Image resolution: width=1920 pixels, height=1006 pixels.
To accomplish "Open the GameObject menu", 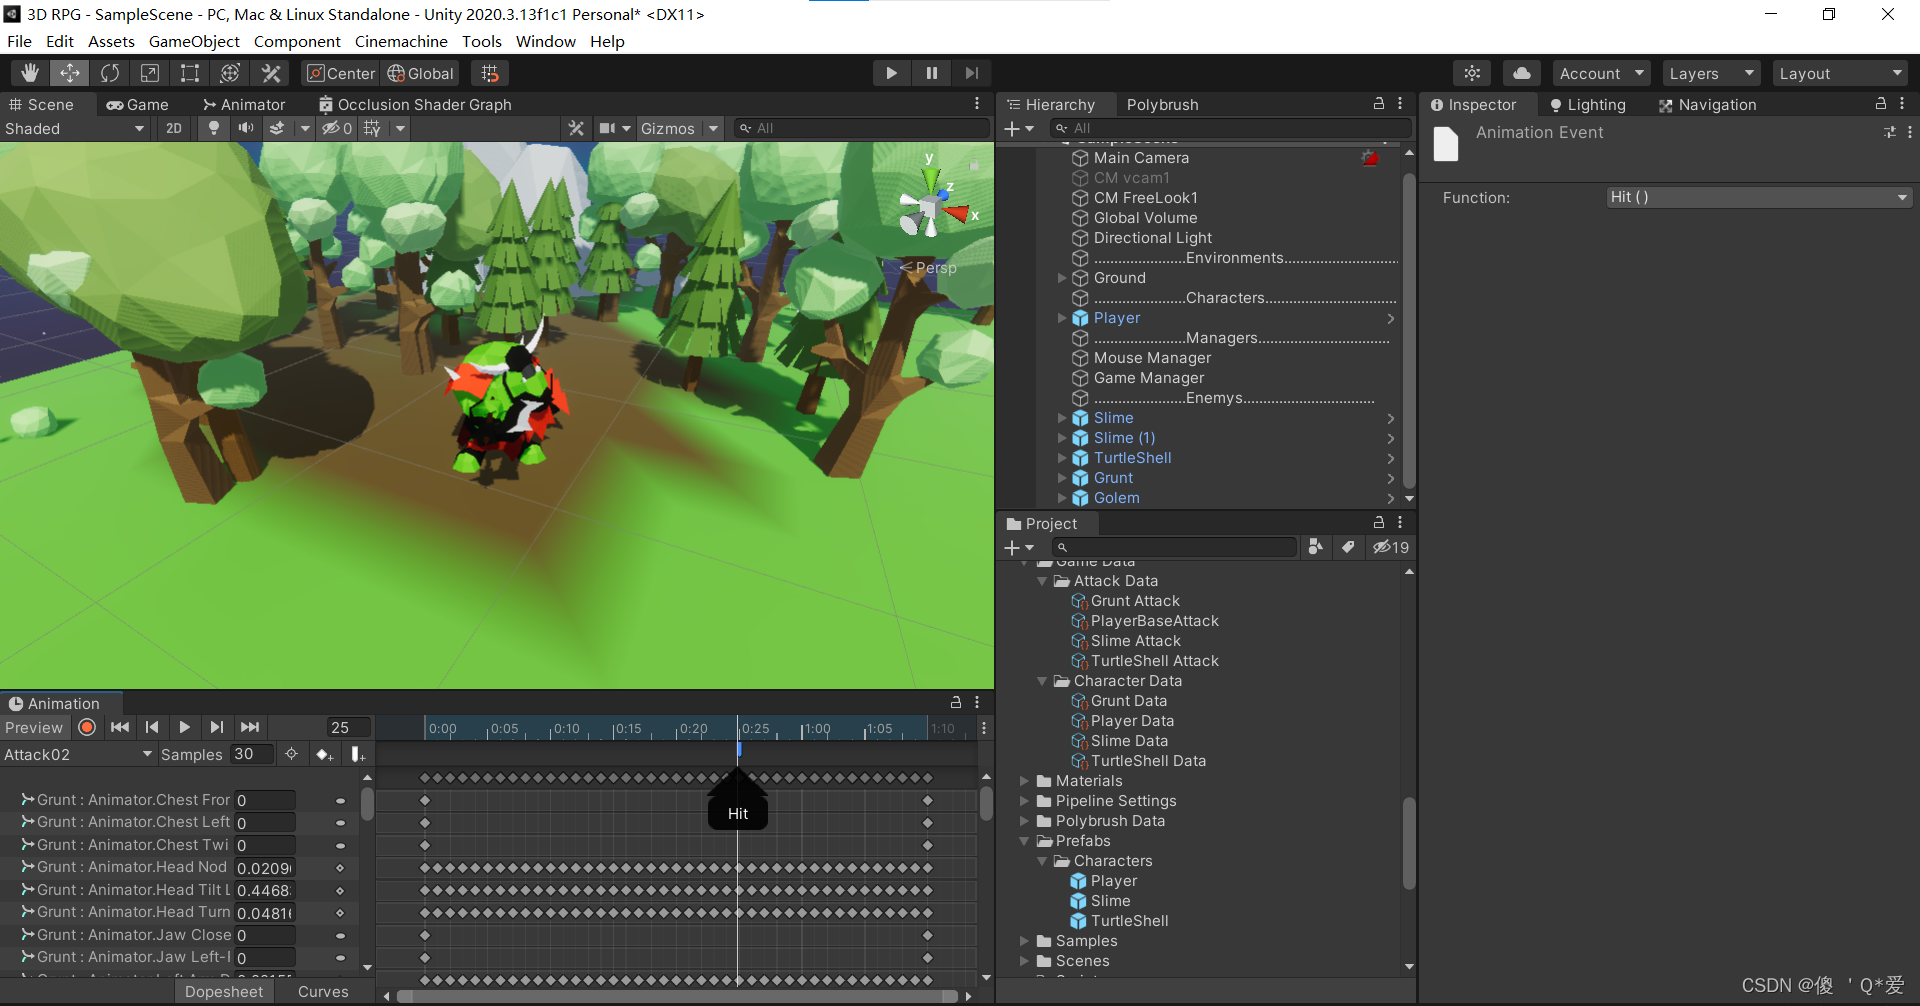I will click(x=194, y=41).
